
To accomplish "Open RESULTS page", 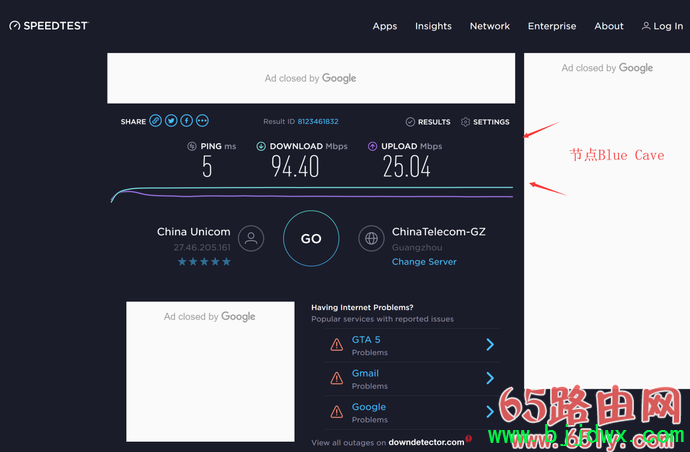I will coord(434,122).
